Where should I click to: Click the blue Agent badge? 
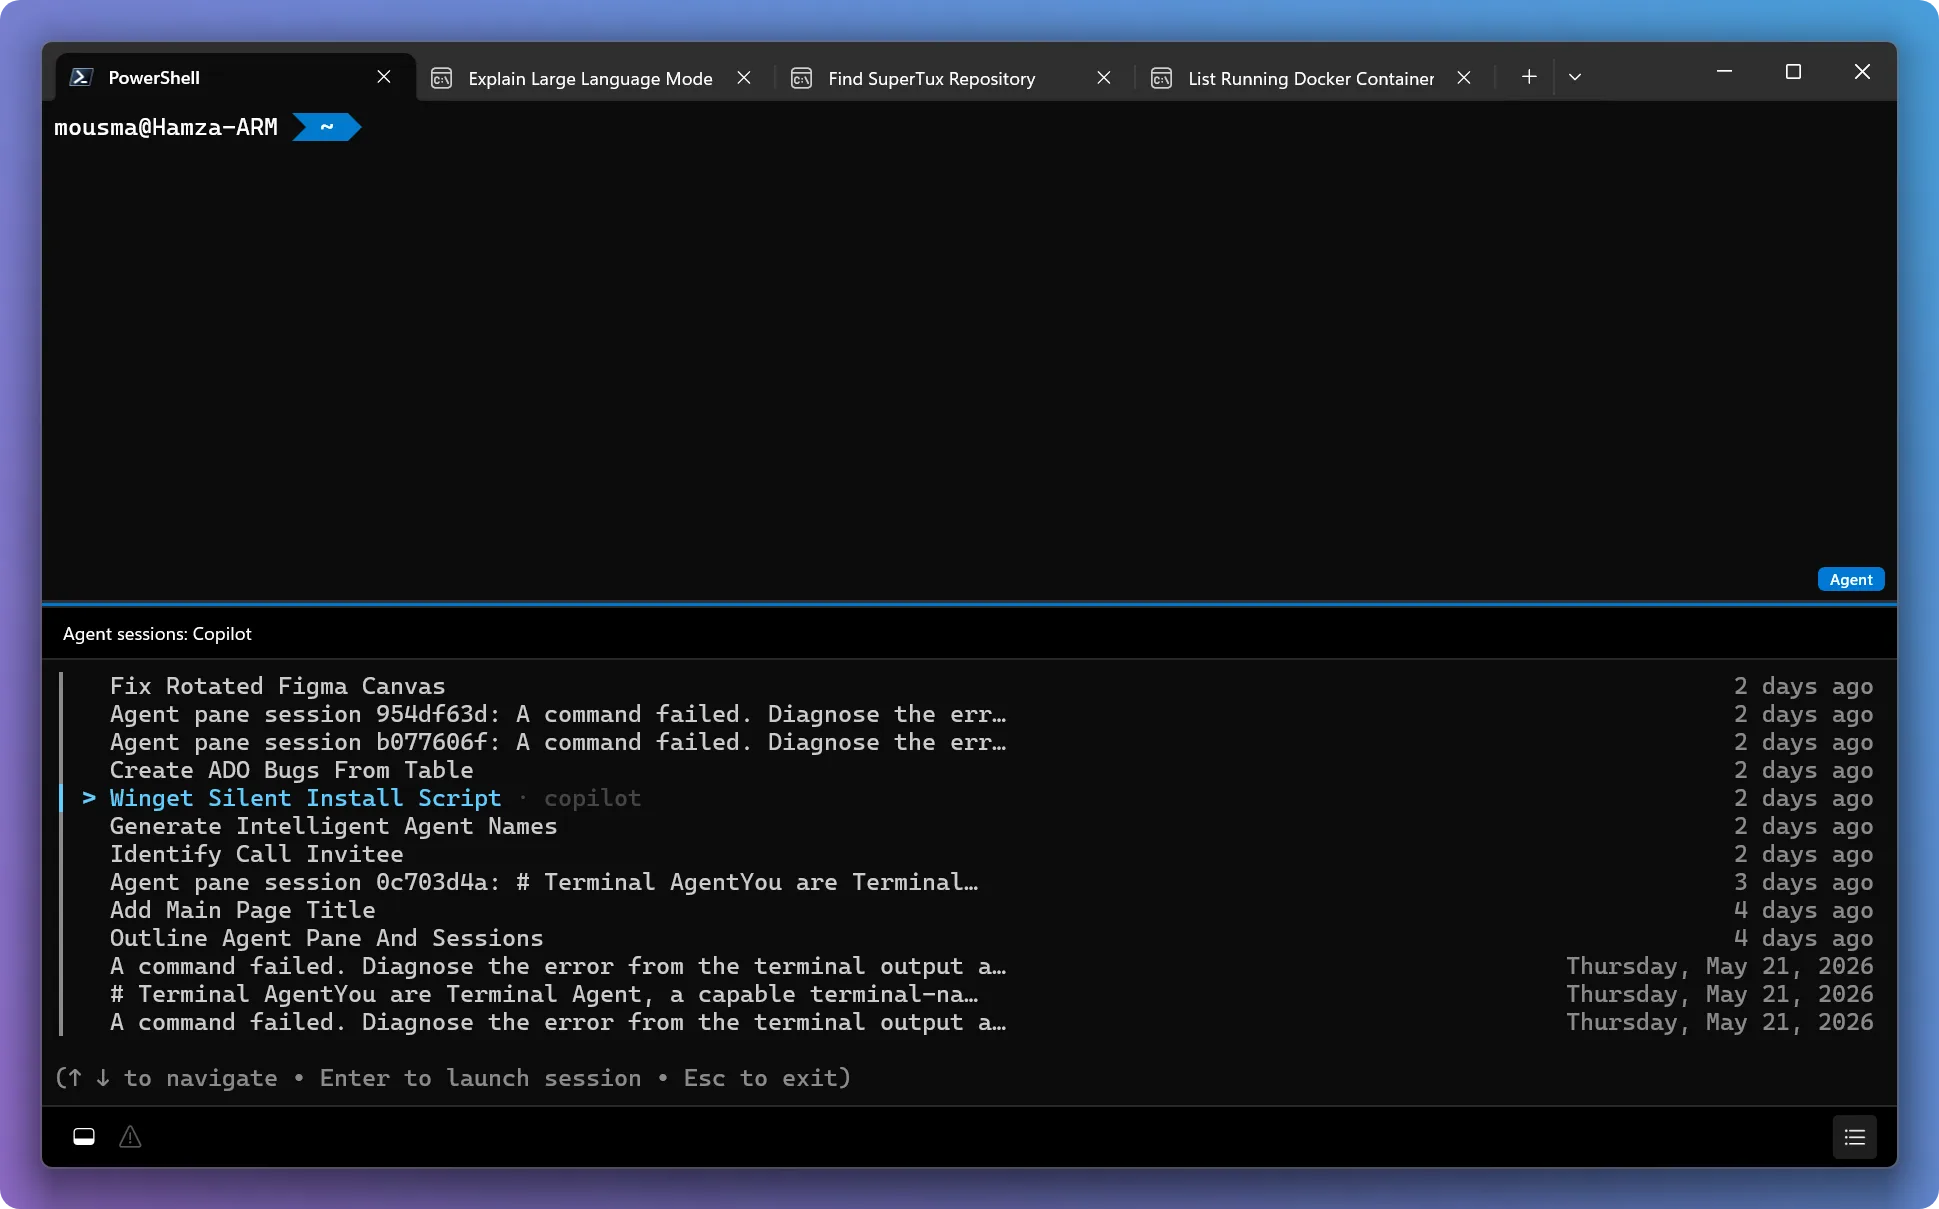pyautogui.click(x=1851, y=580)
